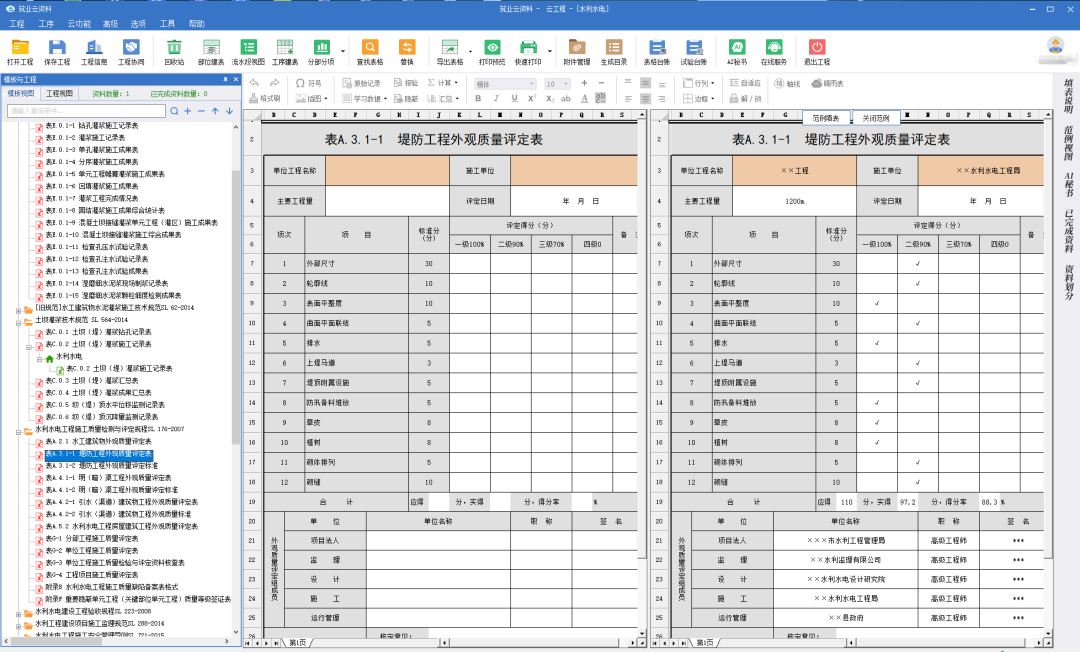Click the 关闭范例 button

876,118
